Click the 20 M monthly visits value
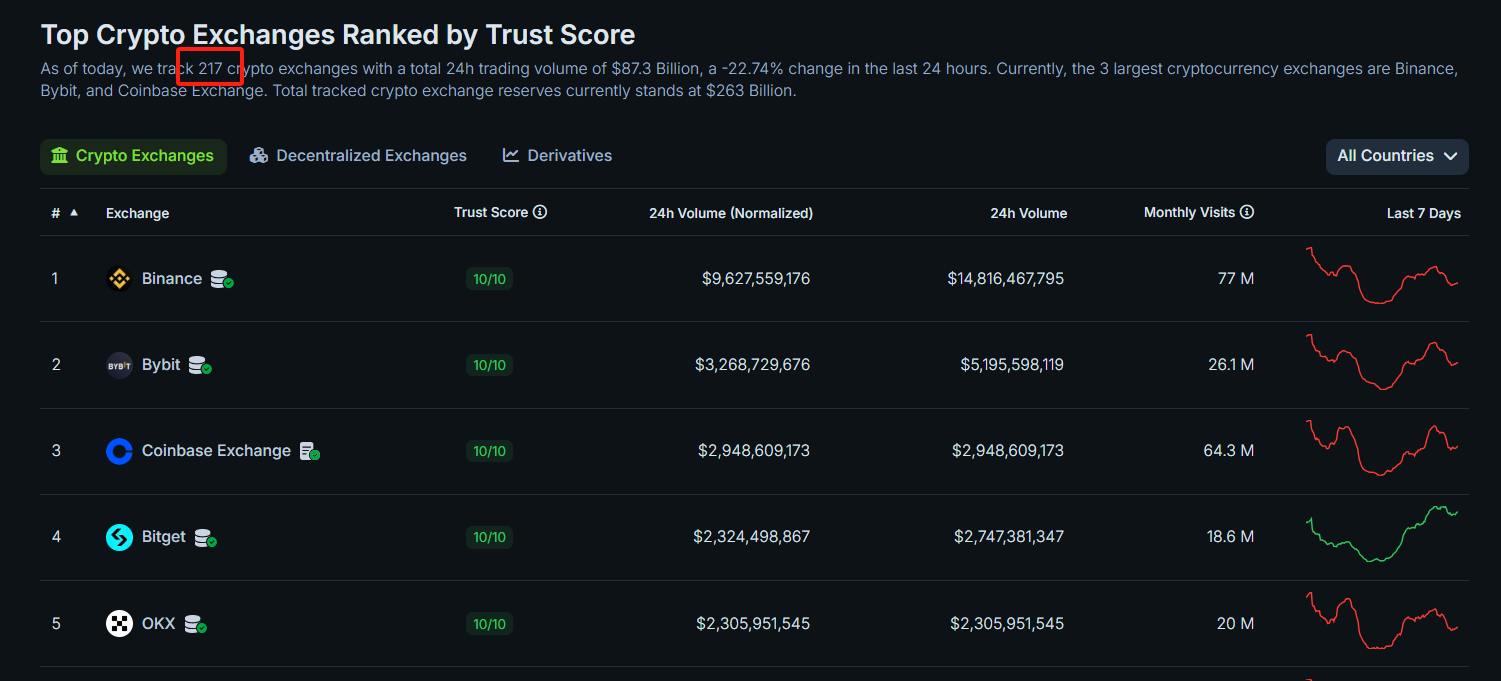 click(1235, 624)
